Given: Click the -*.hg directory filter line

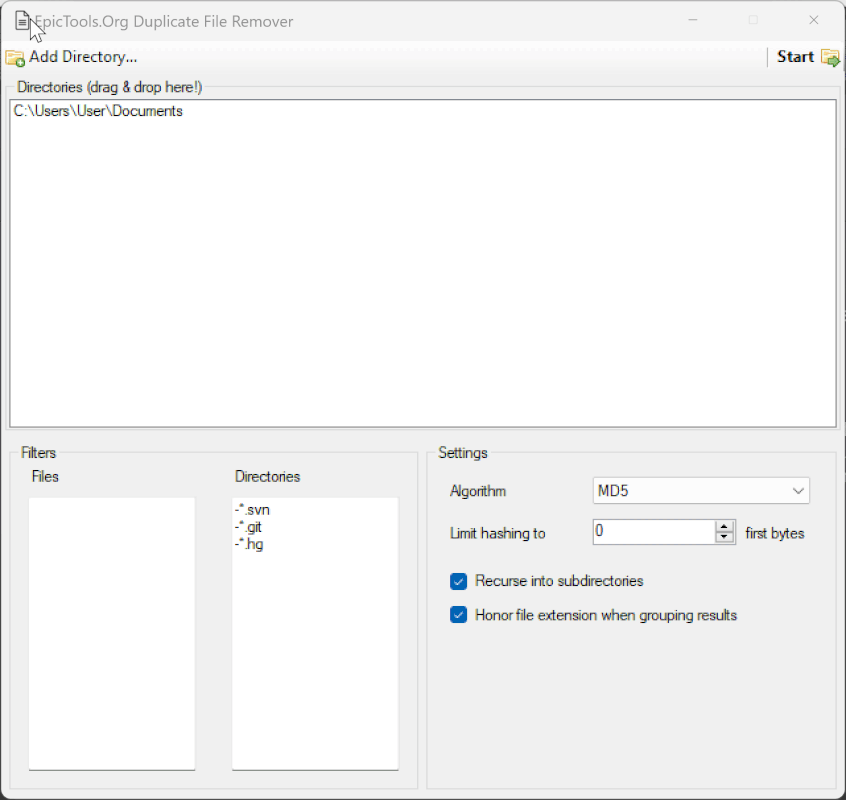Looking at the screenshot, I should click(249, 544).
